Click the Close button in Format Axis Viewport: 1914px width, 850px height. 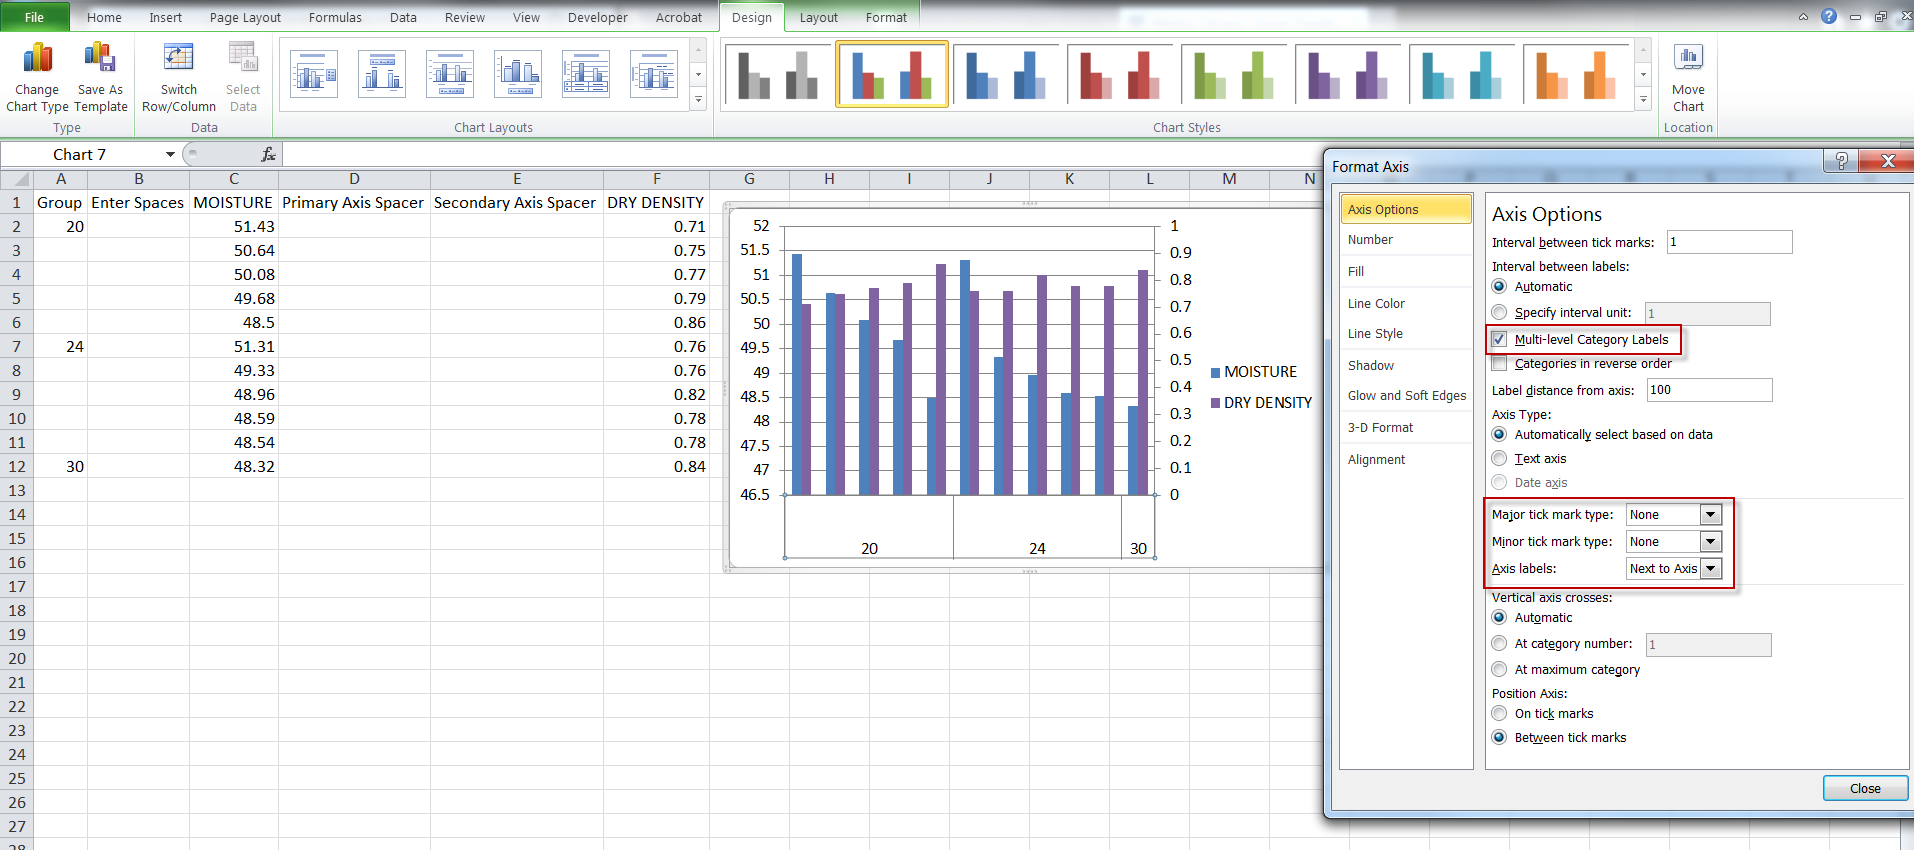[x=1864, y=789]
